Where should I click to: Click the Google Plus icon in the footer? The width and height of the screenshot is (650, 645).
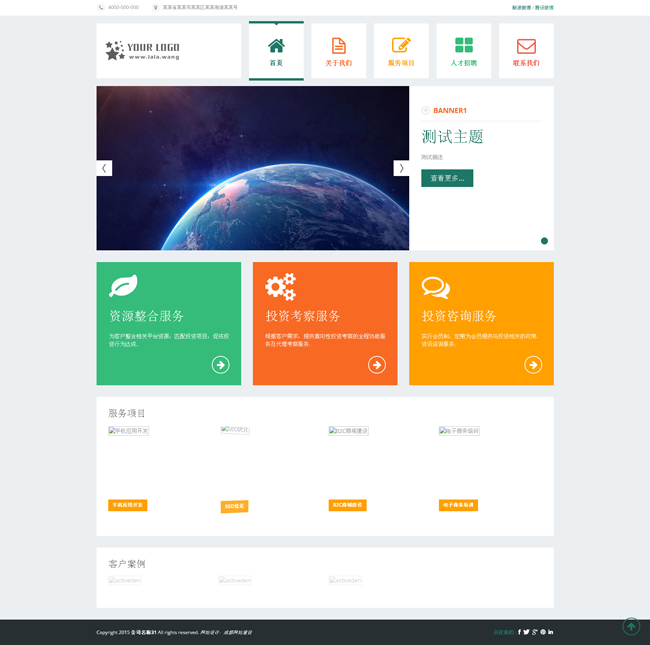pos(535,632)
